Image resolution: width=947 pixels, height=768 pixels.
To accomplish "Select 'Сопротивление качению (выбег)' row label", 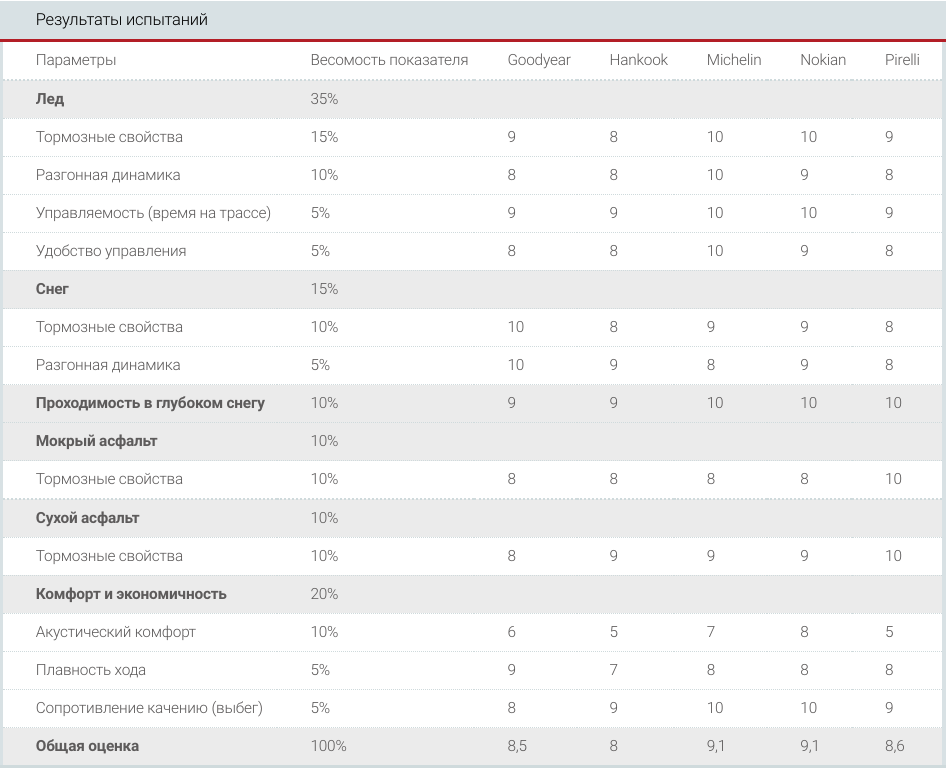I will [x=149, y=708].
